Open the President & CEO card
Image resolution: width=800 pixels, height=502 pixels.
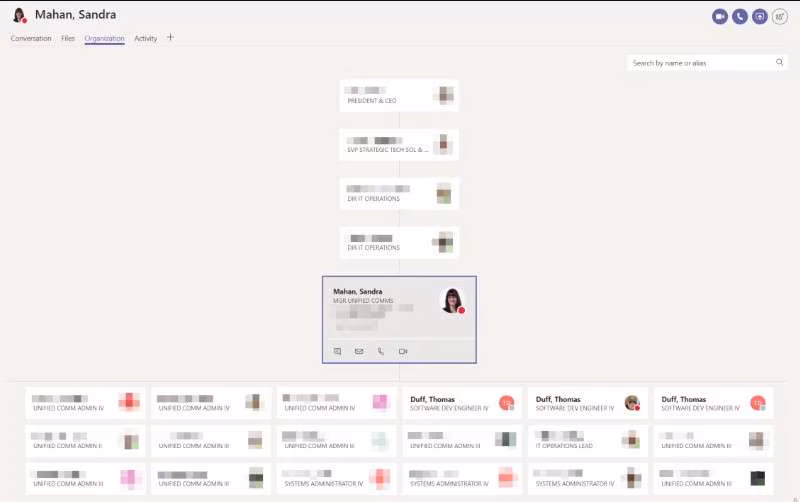click(399, 95)
